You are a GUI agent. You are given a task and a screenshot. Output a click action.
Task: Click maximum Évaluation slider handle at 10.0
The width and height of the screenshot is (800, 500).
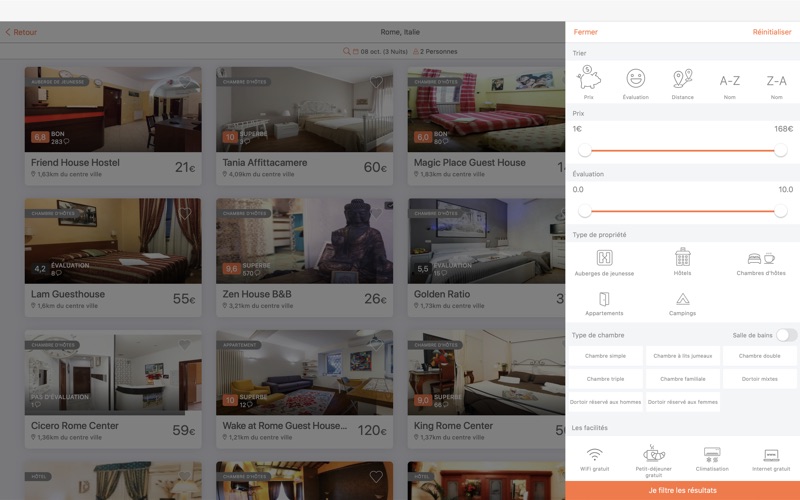[780, 211]
